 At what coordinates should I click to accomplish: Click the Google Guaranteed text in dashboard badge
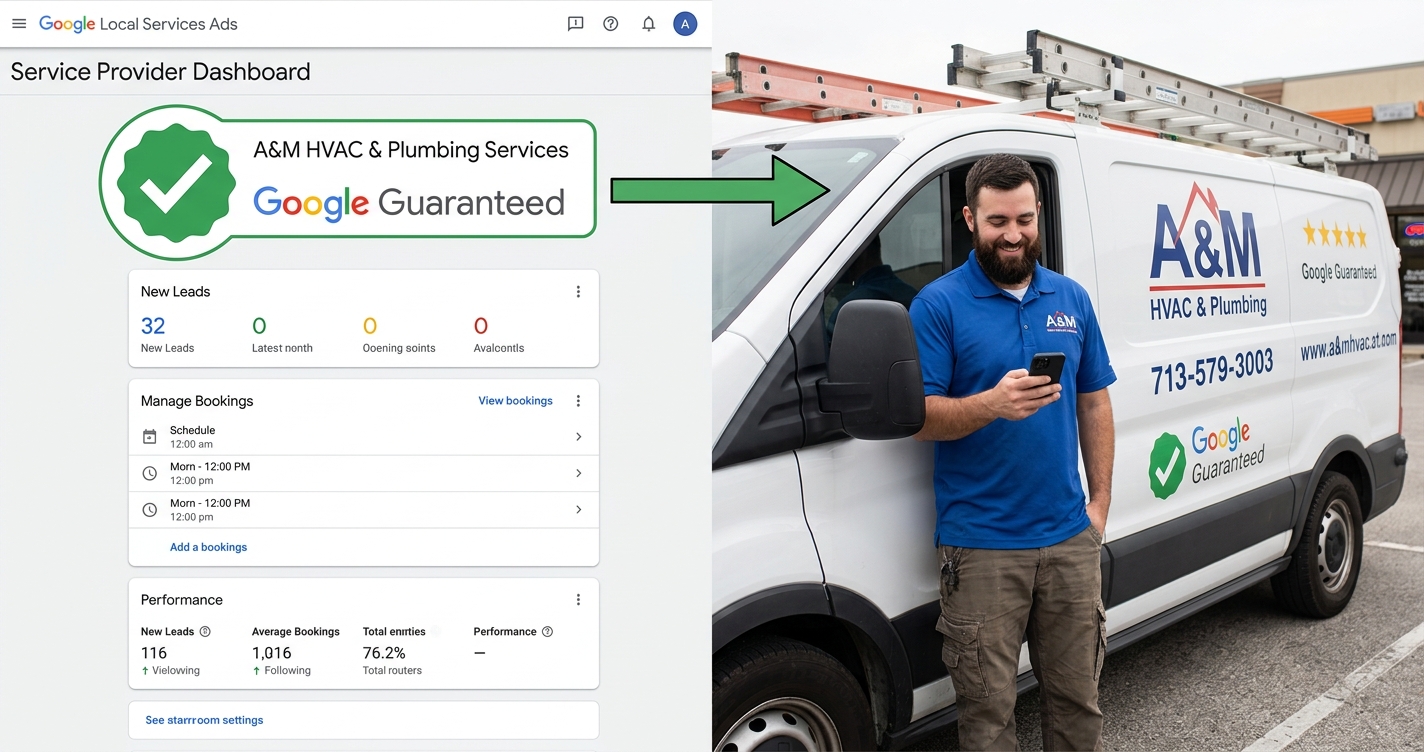tap(409, 203)
